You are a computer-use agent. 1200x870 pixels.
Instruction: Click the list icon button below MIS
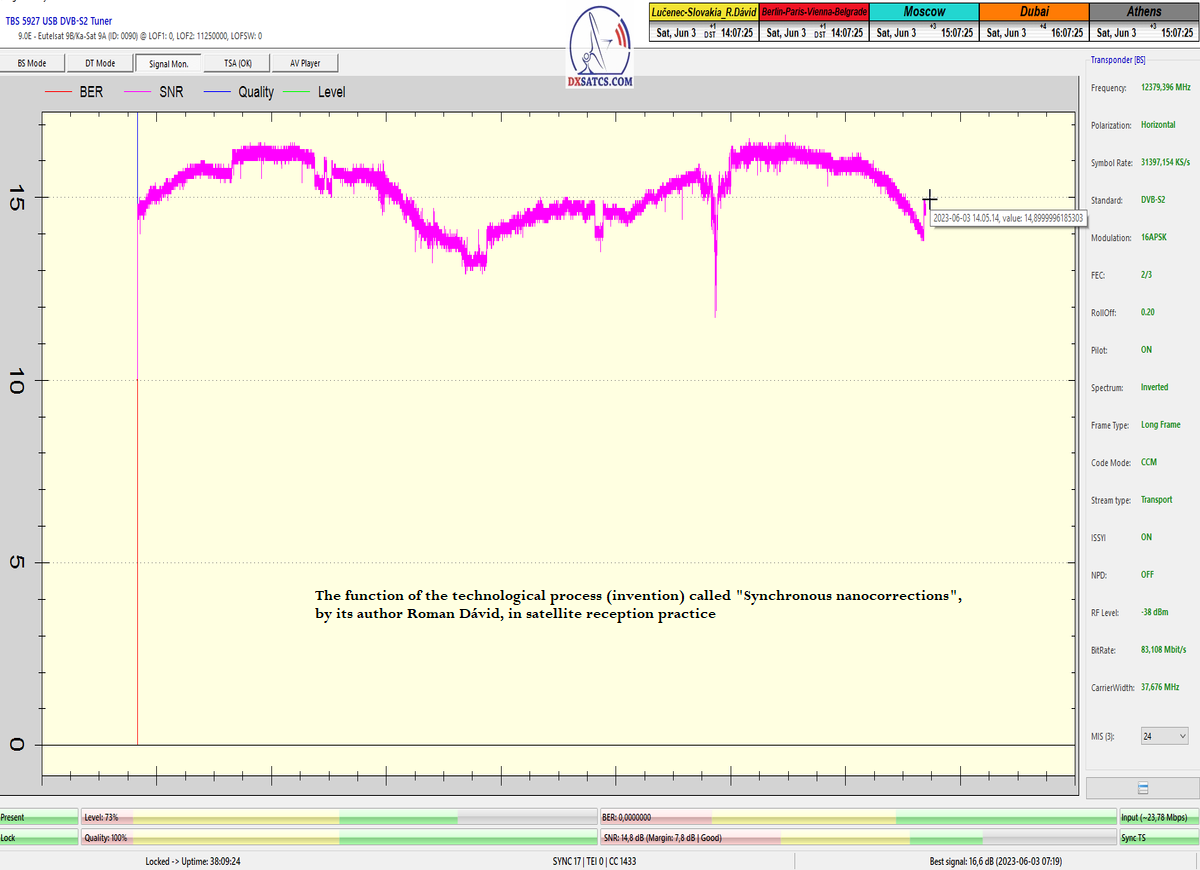tap(1142, 788)
